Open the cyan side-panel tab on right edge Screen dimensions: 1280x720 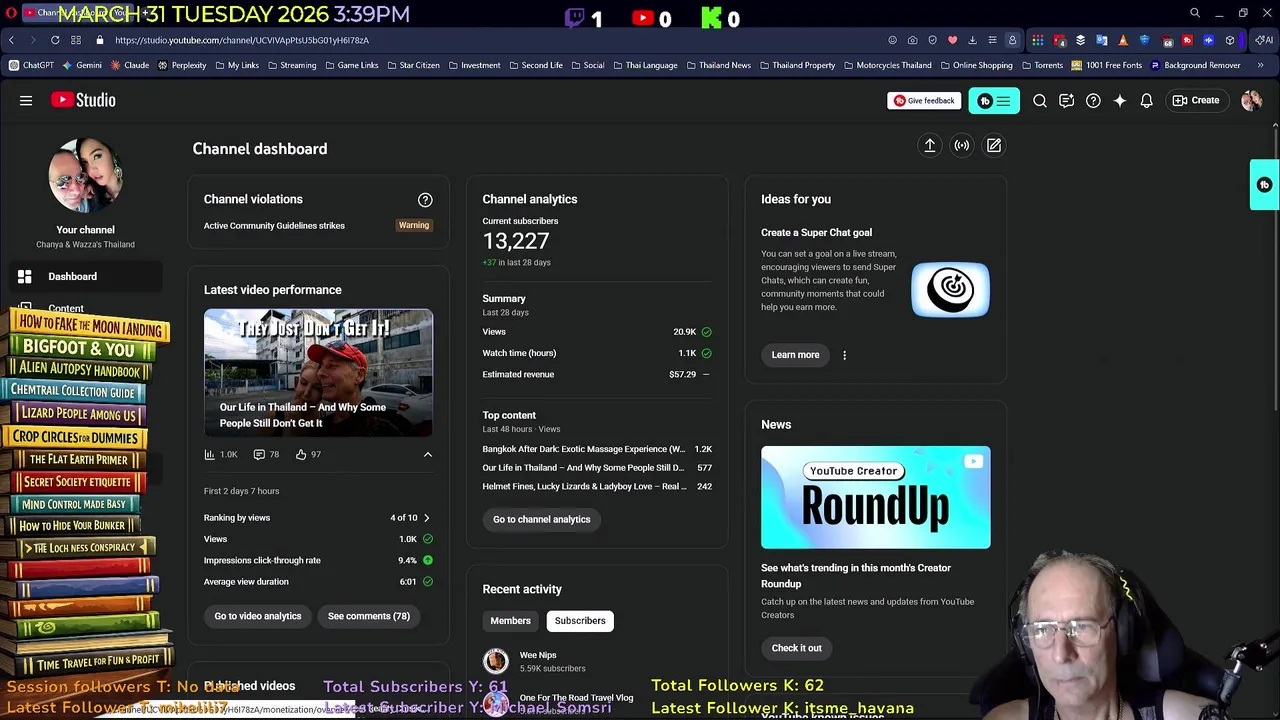point(1265,185)
